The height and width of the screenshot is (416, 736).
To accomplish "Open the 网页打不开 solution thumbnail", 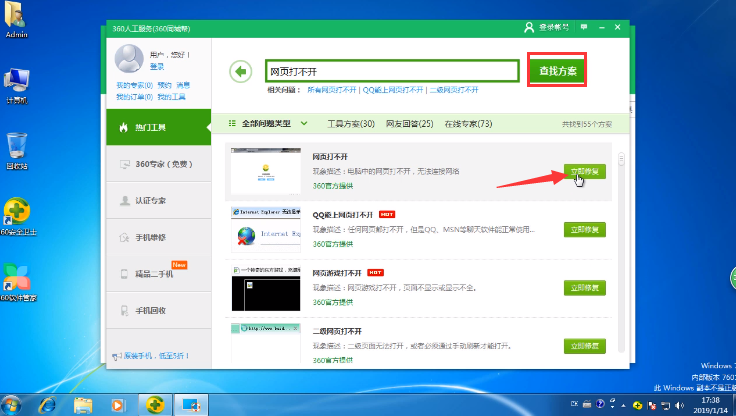I will point(266,171).
